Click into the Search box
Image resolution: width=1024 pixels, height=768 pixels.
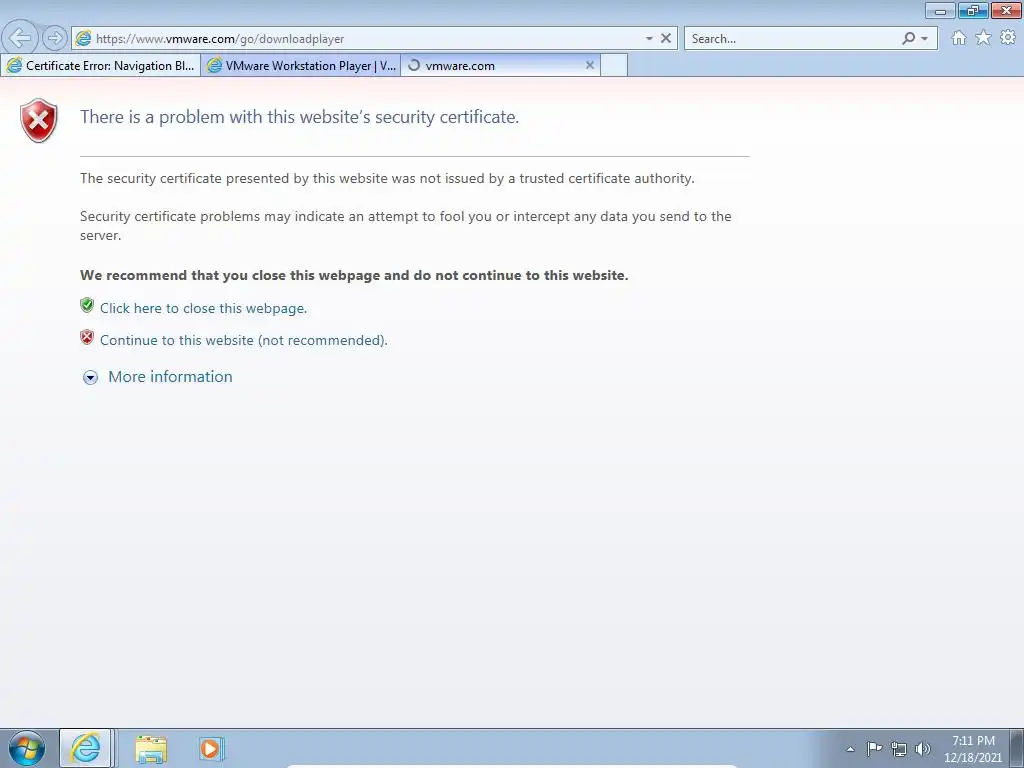792,39
